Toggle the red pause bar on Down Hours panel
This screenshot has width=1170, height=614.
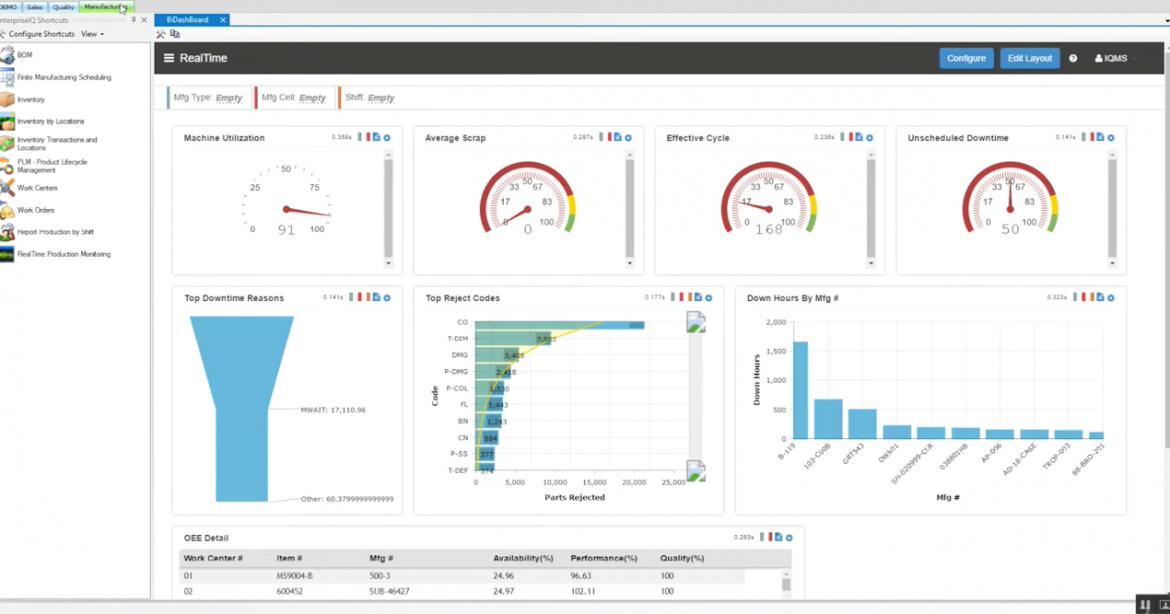pos(1083,297)
